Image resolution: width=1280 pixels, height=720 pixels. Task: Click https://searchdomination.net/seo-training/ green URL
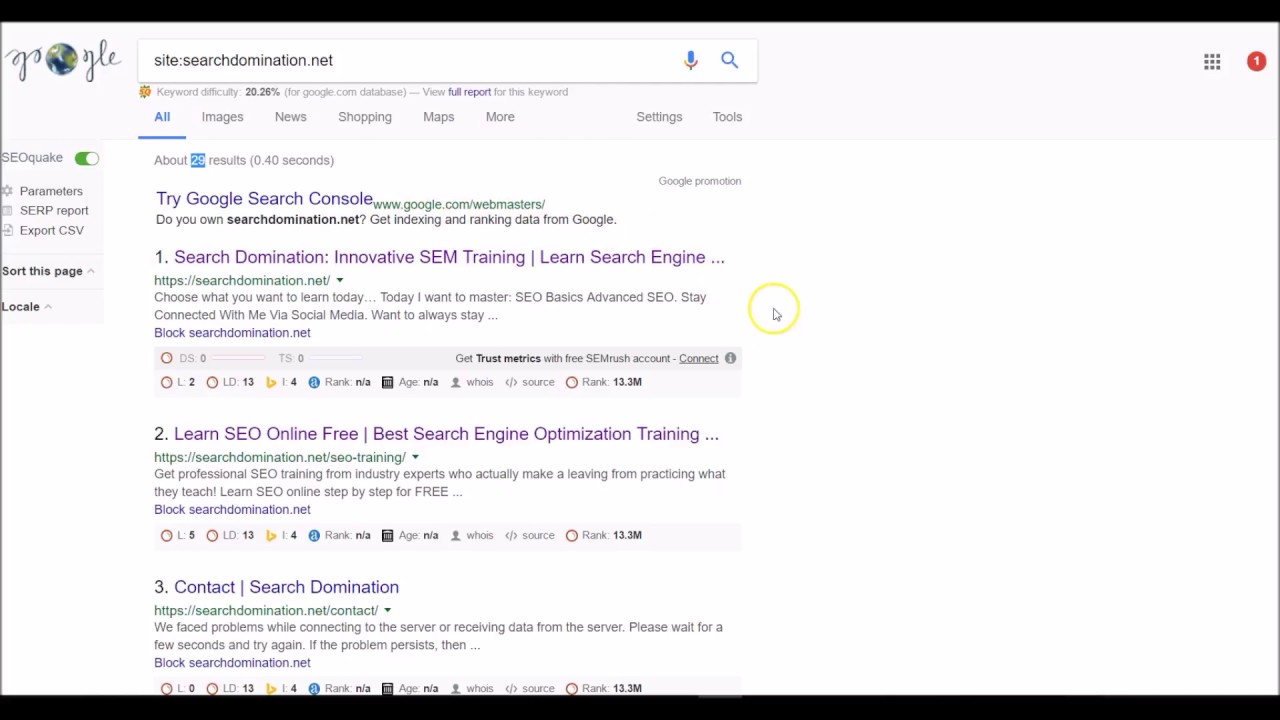click(280, 457)
